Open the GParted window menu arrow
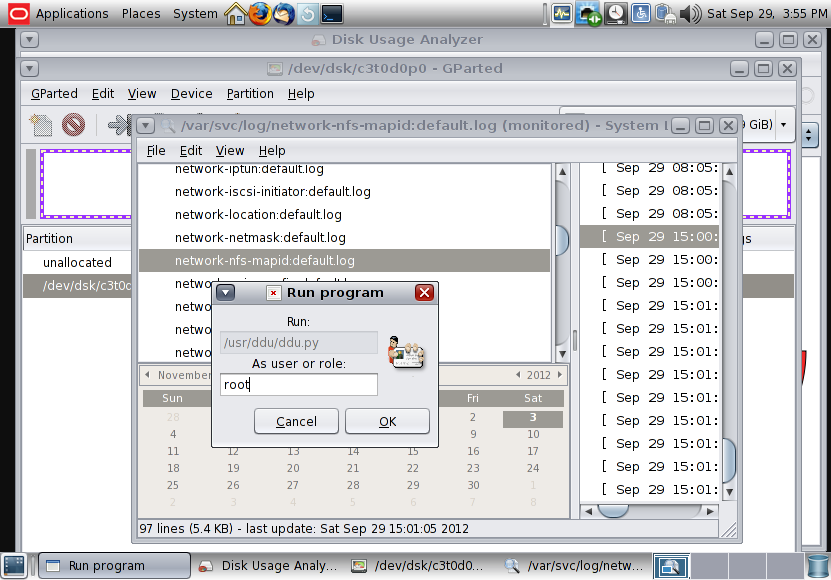 click(x=30, y=68)
